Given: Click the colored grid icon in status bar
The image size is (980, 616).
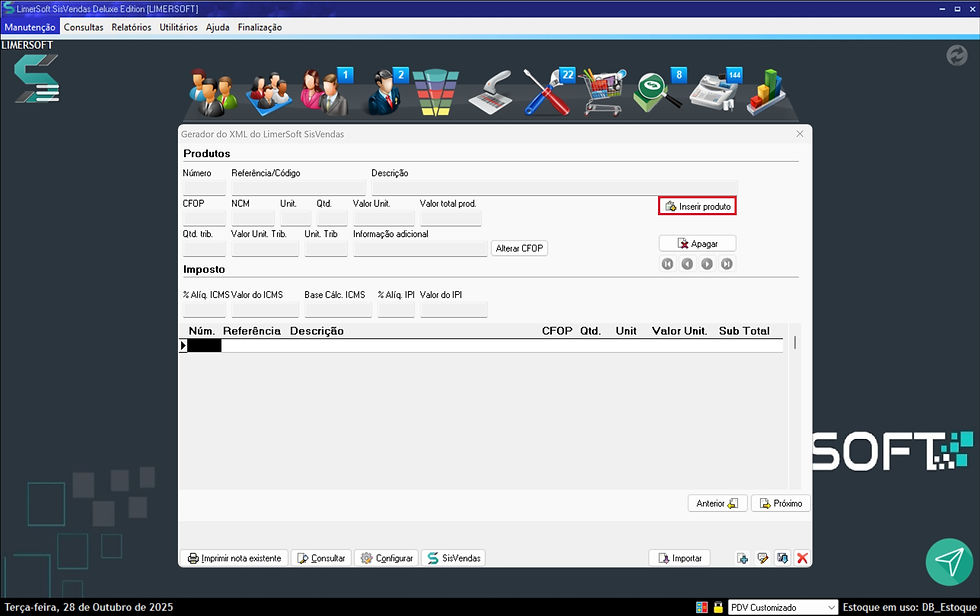Looking at the screenshot, I should click(x=702, y=607).
